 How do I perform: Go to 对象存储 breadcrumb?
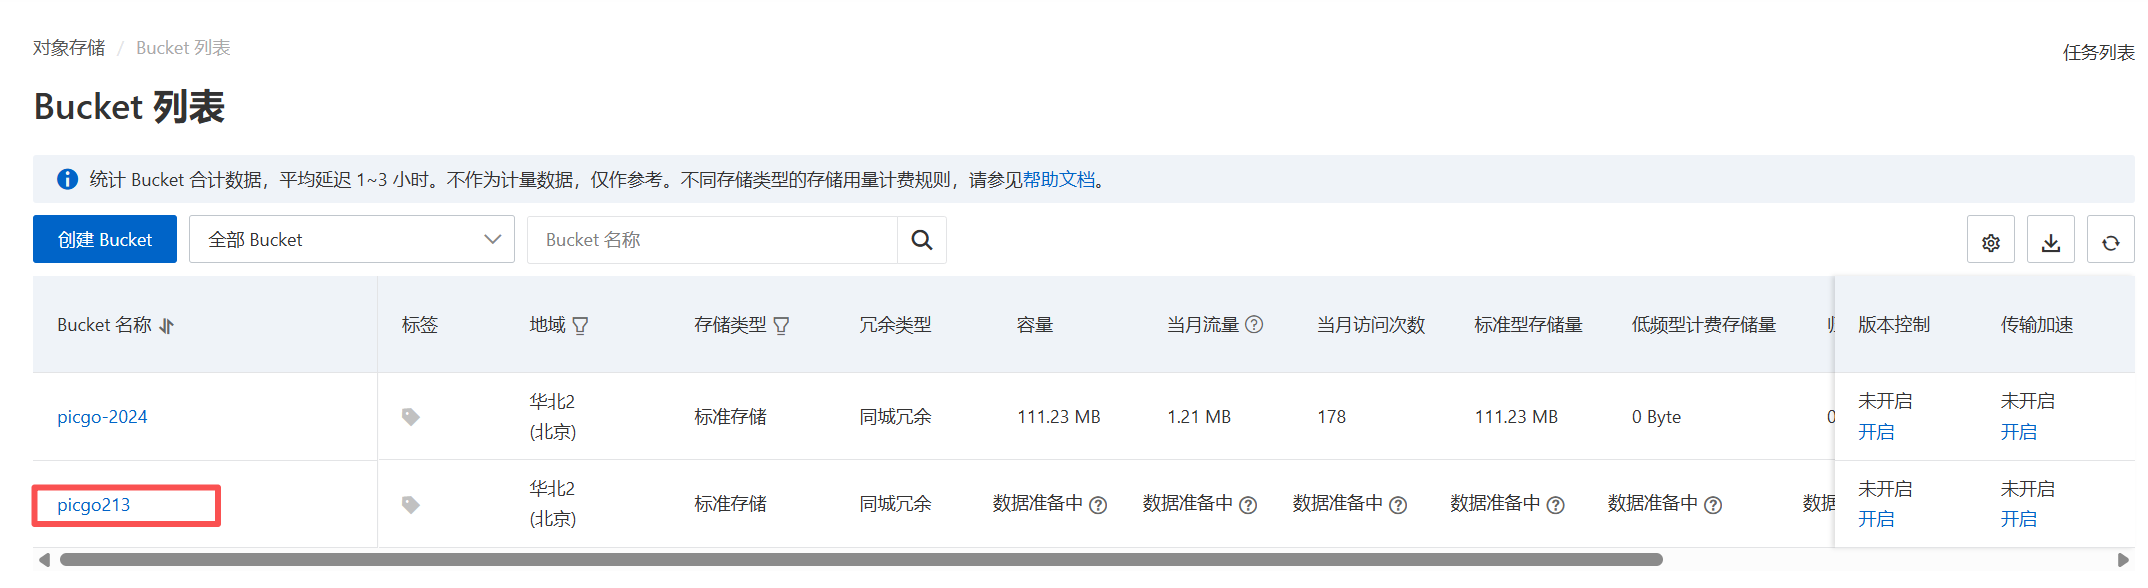(x=68, y=48)
